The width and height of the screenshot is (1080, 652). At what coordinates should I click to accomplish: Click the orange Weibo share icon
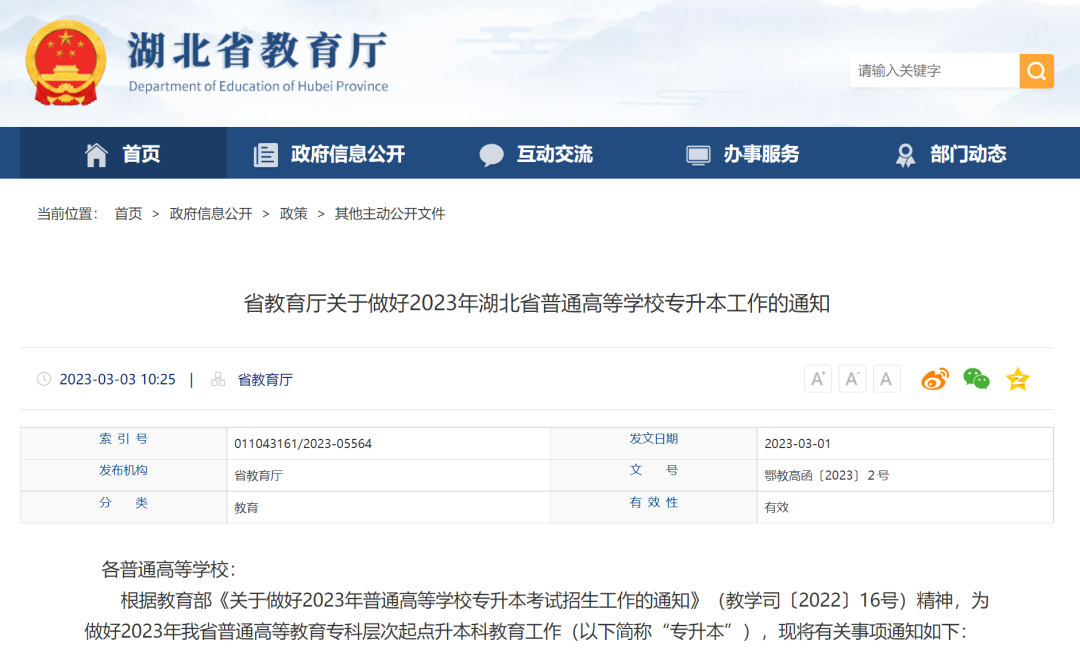click(x=934, y=378)
